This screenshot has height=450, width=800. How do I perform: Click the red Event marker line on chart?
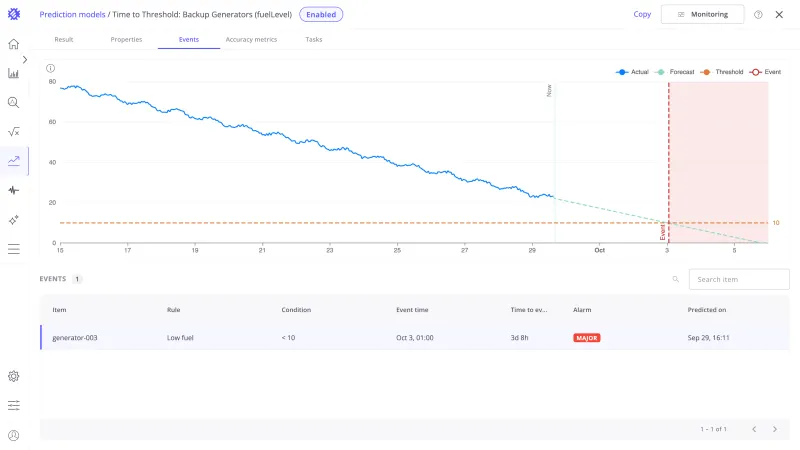pos(668,162)
